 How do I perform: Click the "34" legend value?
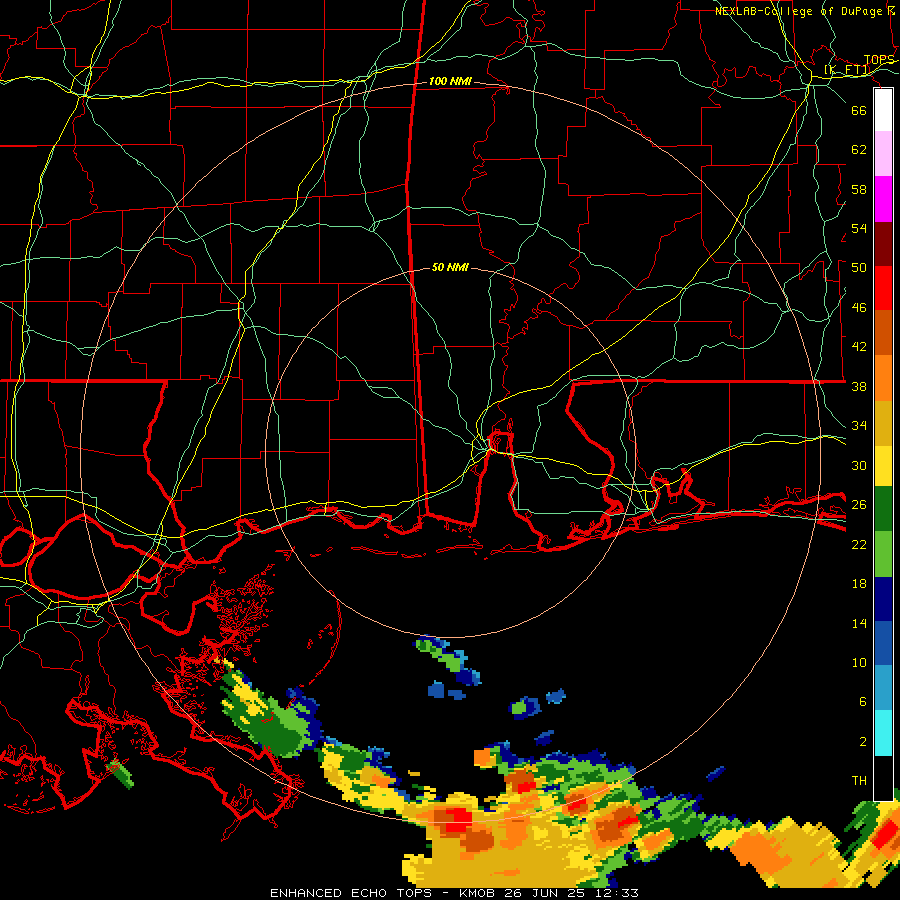tap(859, 426)
